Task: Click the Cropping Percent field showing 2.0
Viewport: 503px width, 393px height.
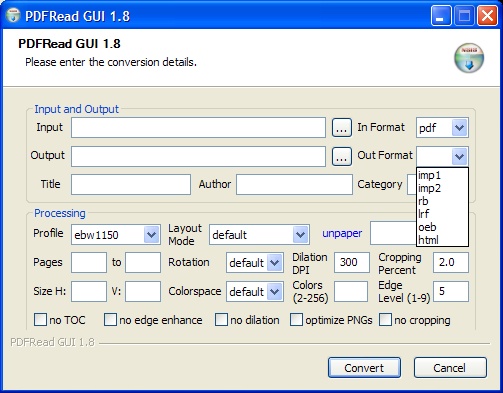Action: coord(451,263)
